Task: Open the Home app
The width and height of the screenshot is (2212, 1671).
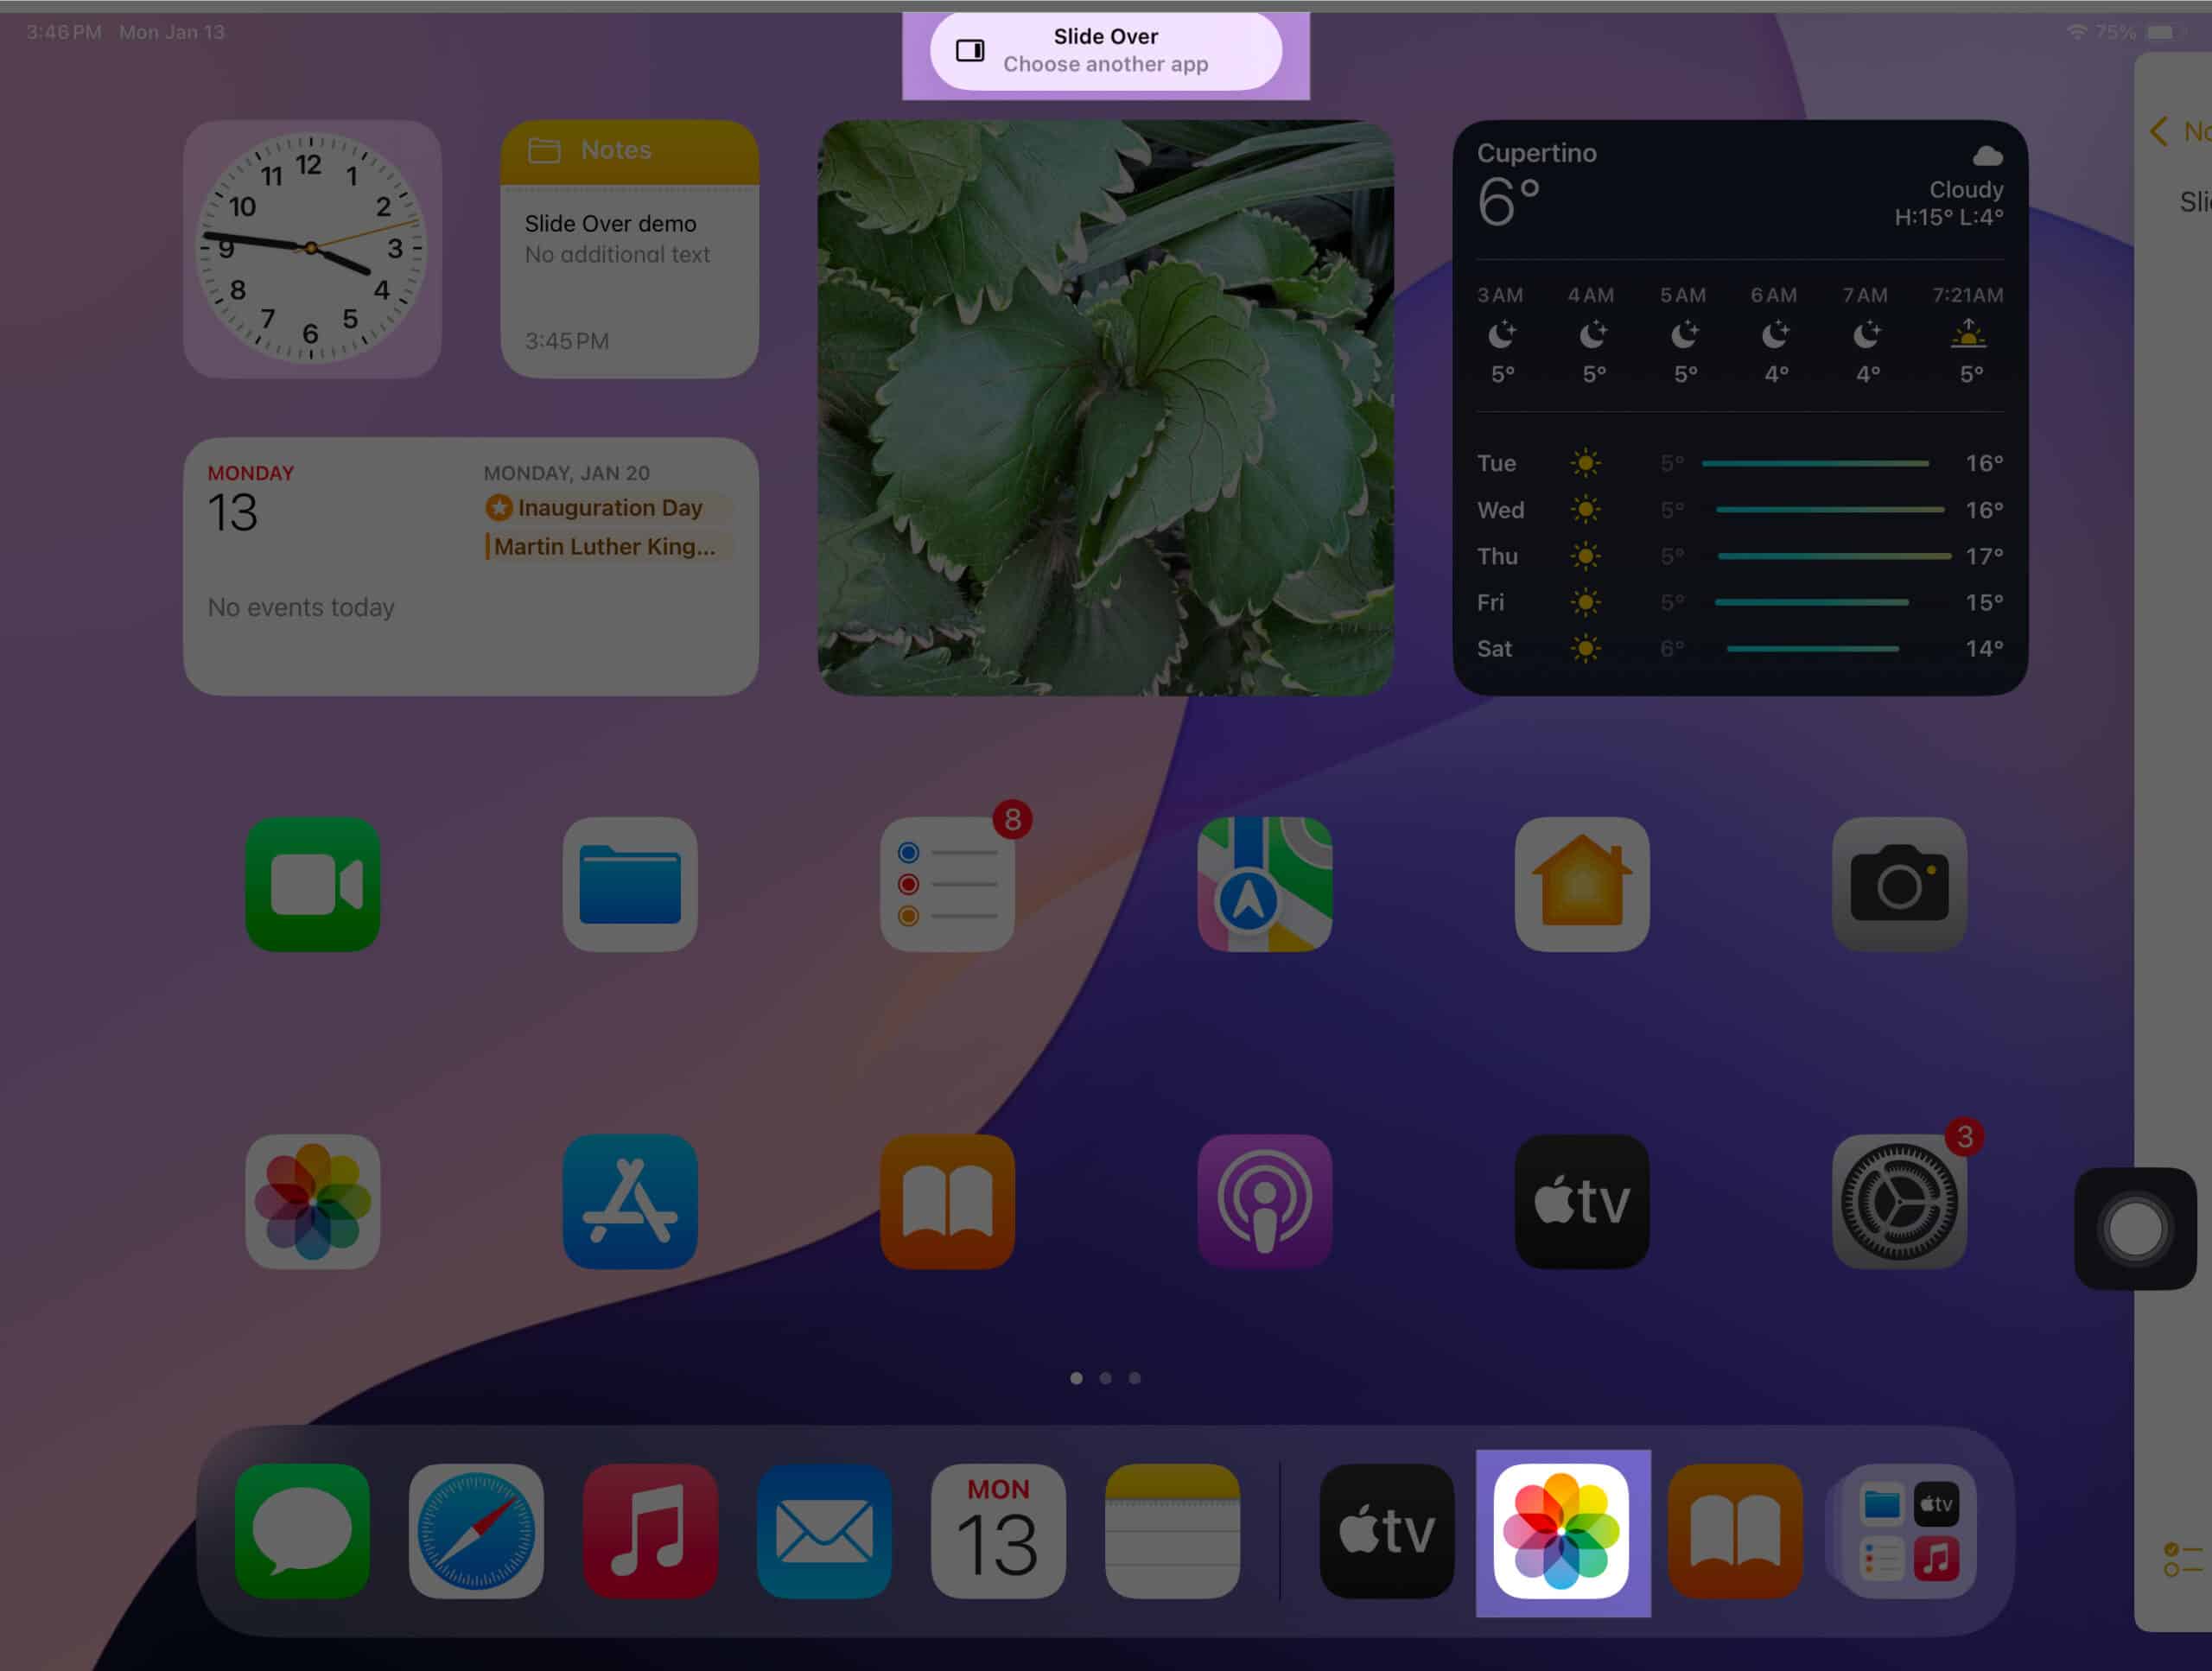Action: click(x=1582, y=884)
